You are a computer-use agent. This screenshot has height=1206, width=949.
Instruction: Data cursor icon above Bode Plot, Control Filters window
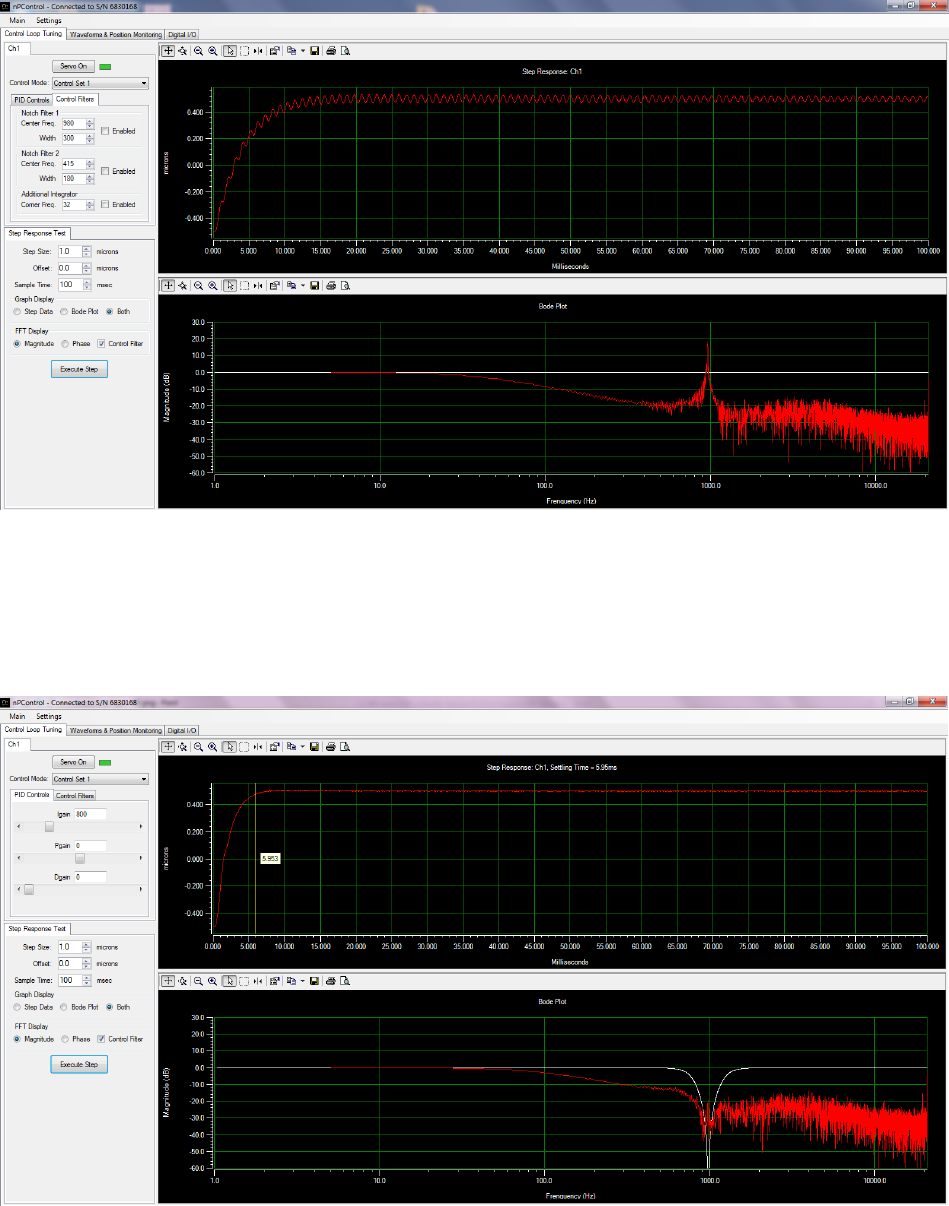pos(258,285)
